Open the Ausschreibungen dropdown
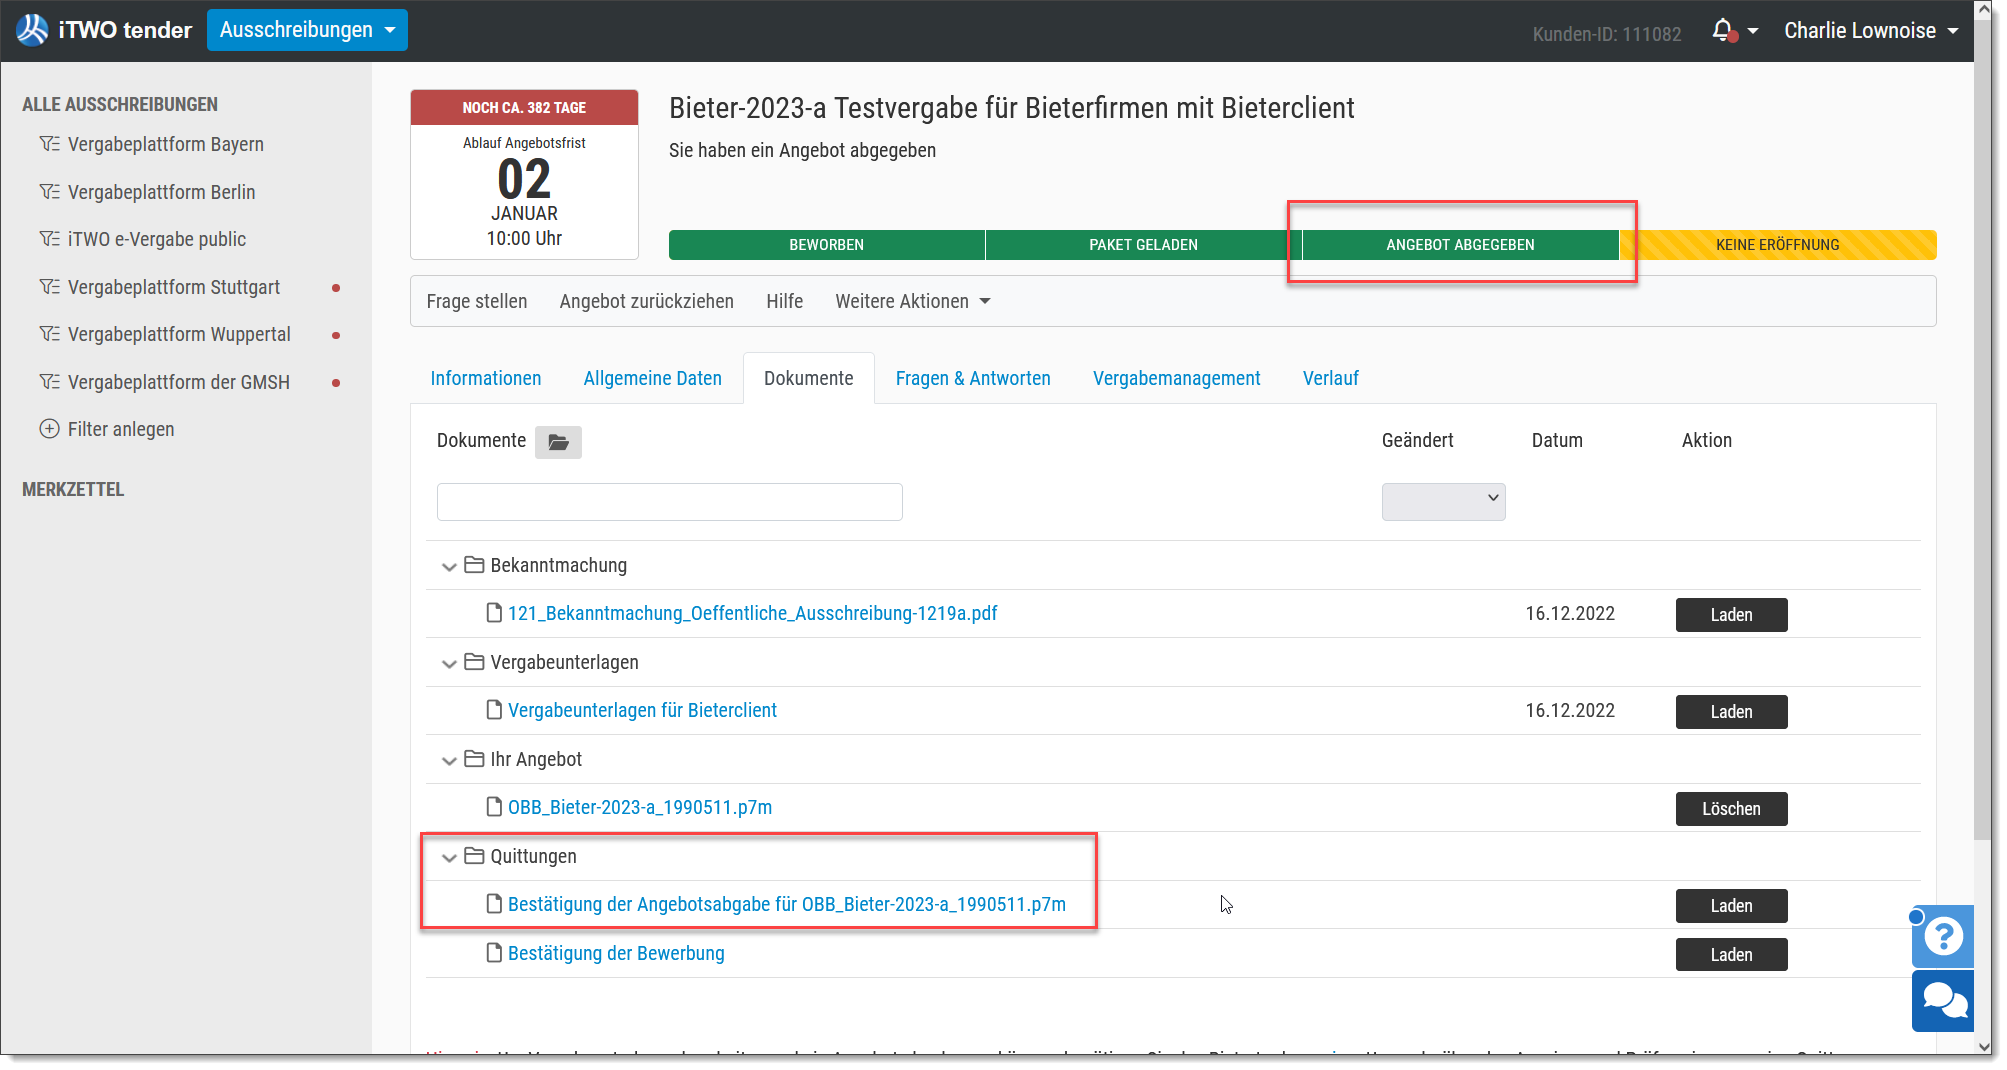2007x1070 pixels. coord(307,30)
